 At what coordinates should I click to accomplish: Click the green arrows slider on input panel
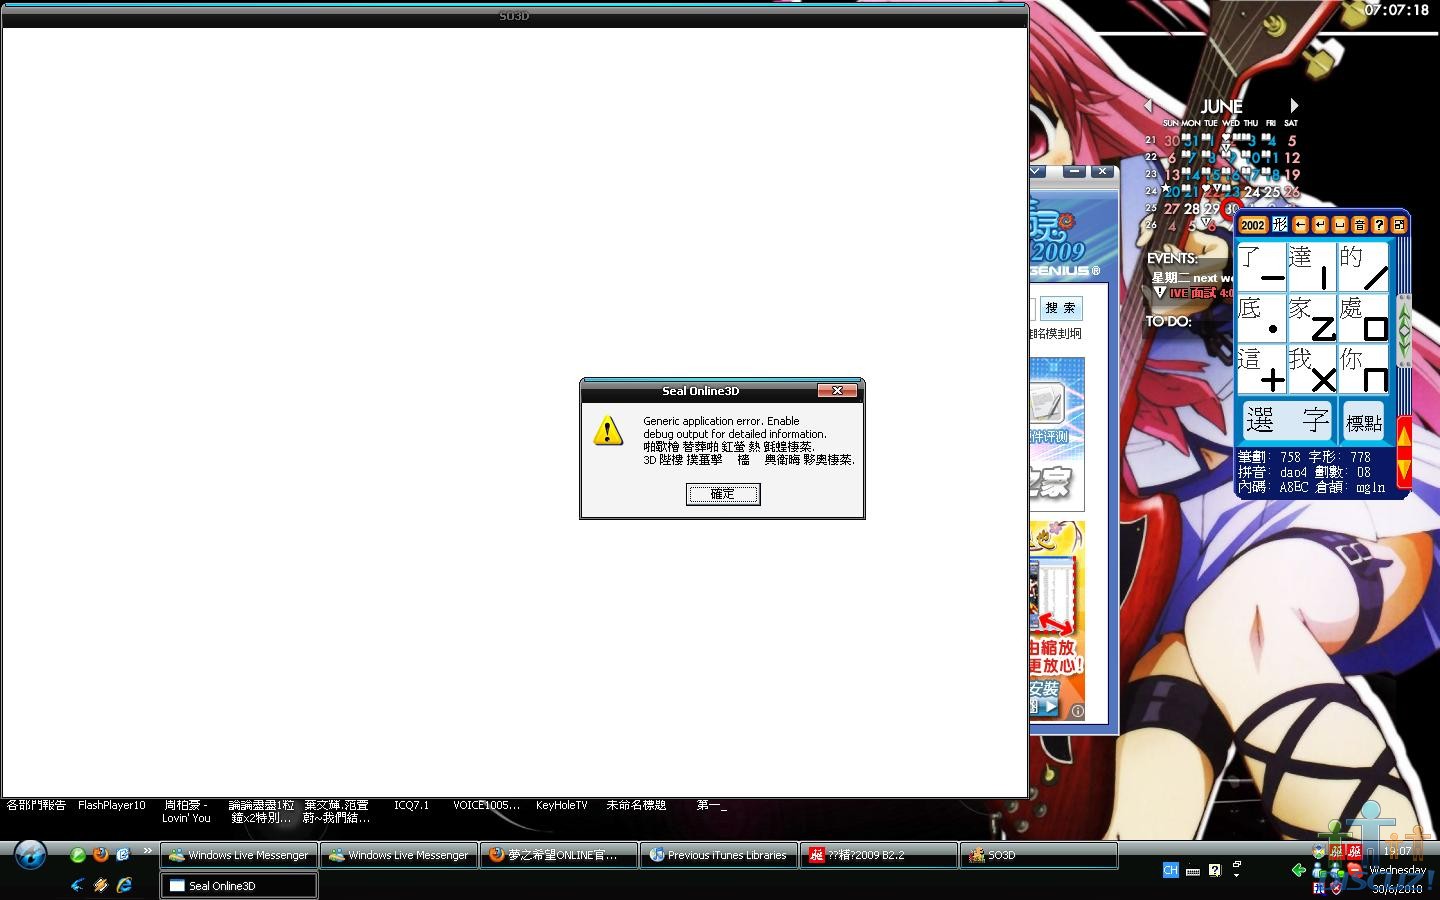click(x=1404, y=331)
